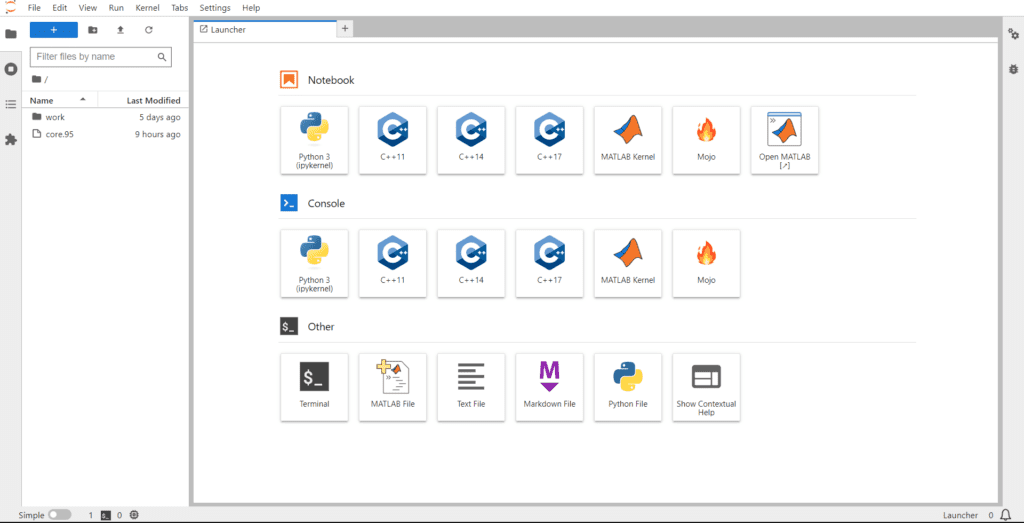Click Open MATLAB launcher card
Image resolution: width=1024 pixels, height=523 pixels.
pos(784,140)
